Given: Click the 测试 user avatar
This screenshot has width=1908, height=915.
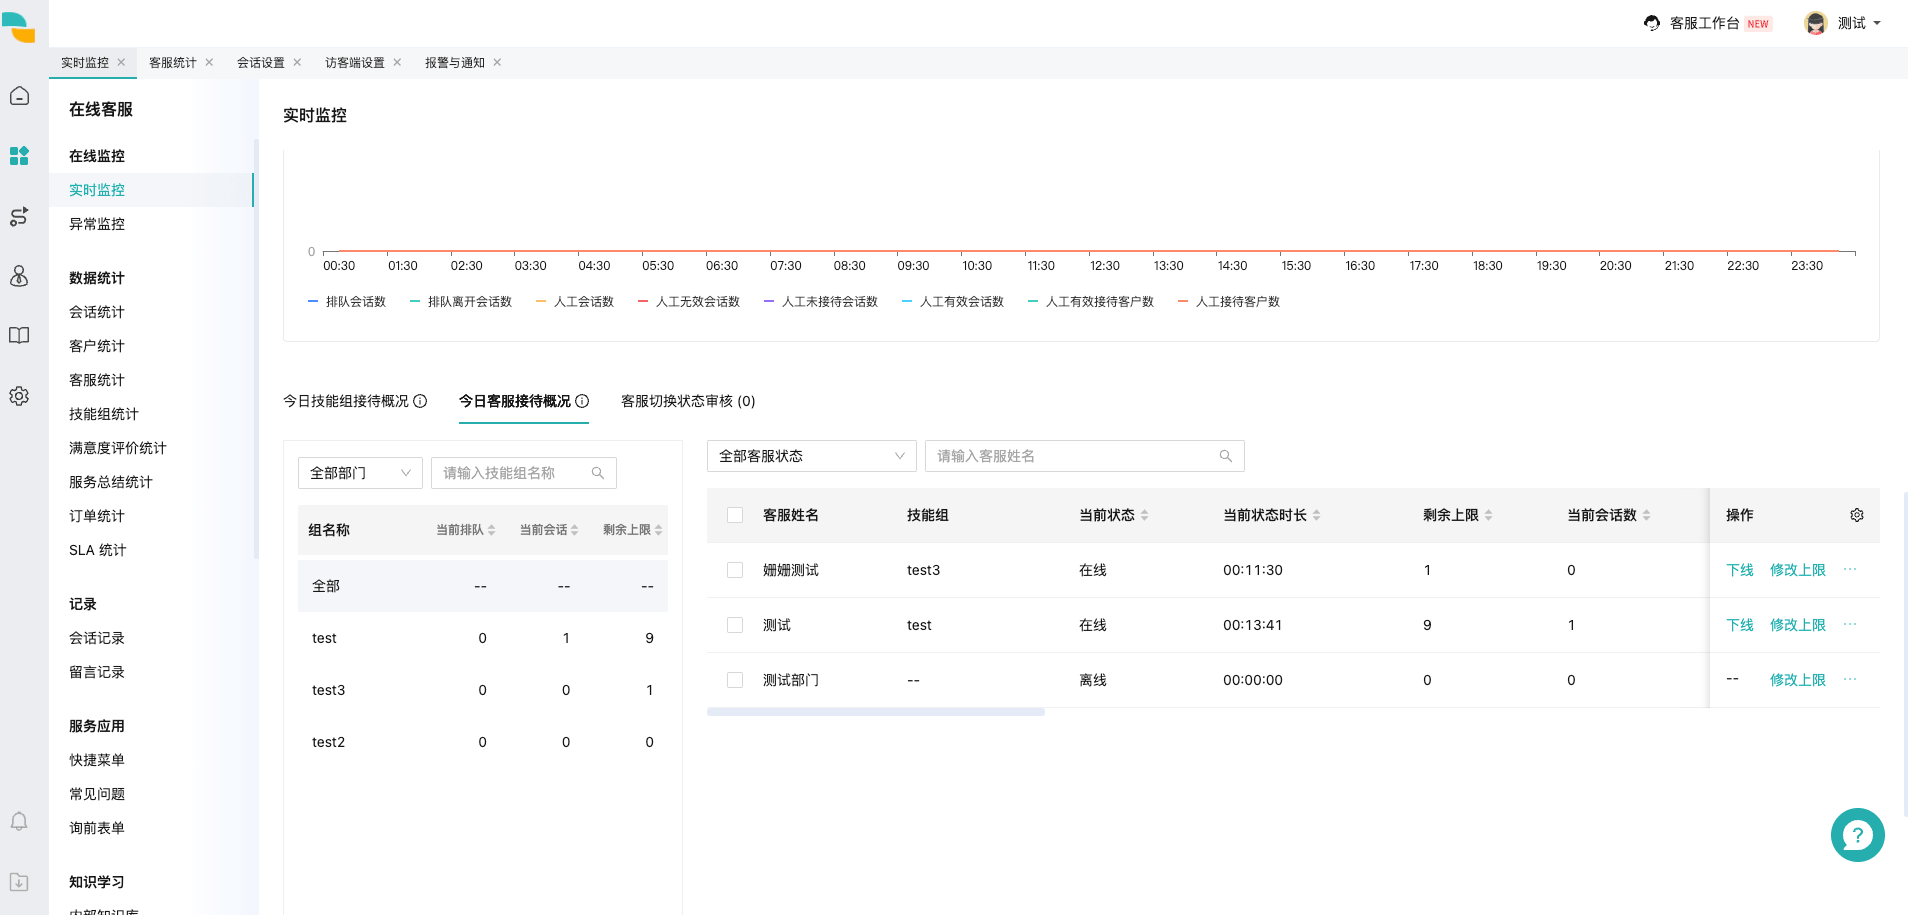Looking at the screenshot, I should [1816, 23].
